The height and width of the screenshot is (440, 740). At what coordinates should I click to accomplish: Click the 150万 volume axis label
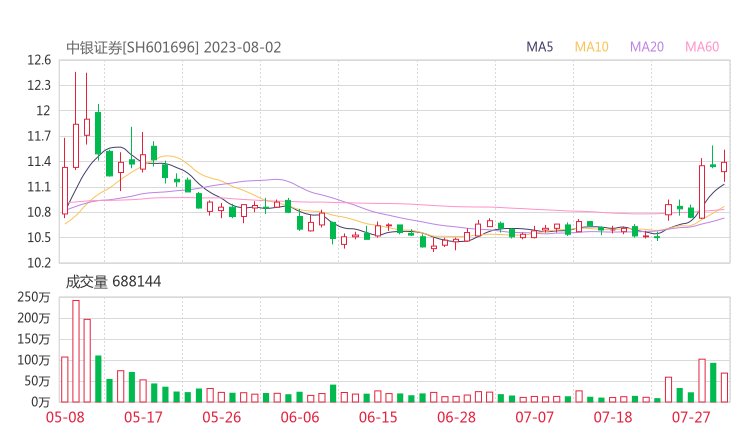pyautogui.click(x=34, y=339)
